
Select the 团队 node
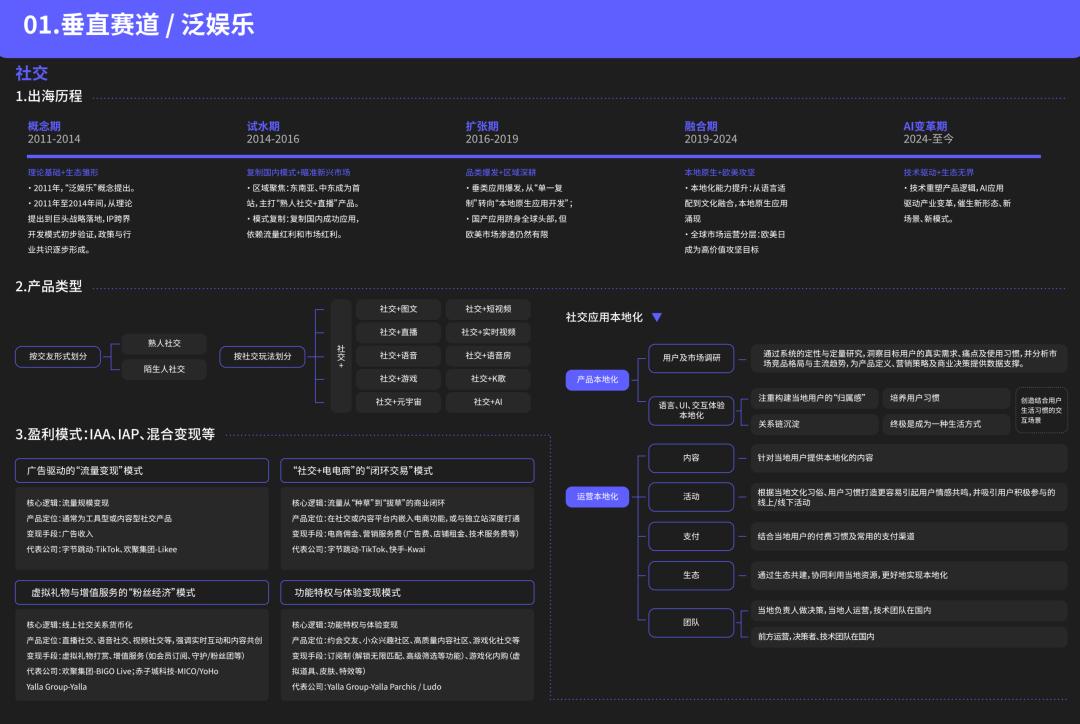691,622
